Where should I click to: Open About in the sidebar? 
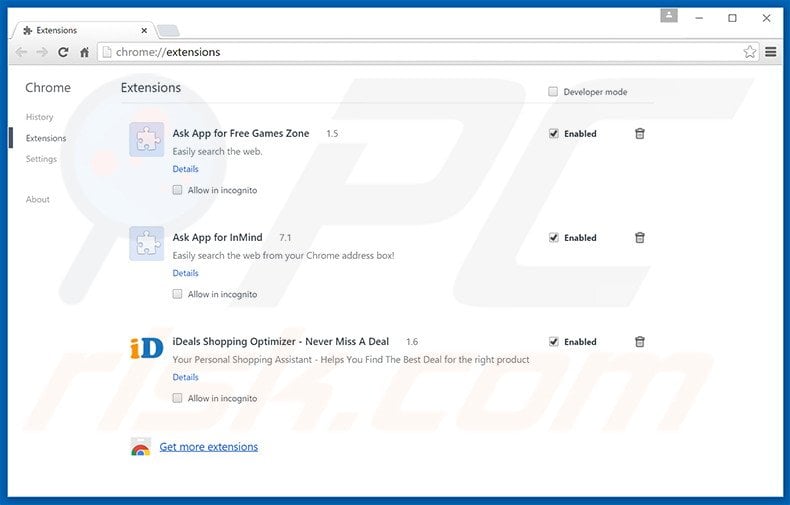coord(38,200)
